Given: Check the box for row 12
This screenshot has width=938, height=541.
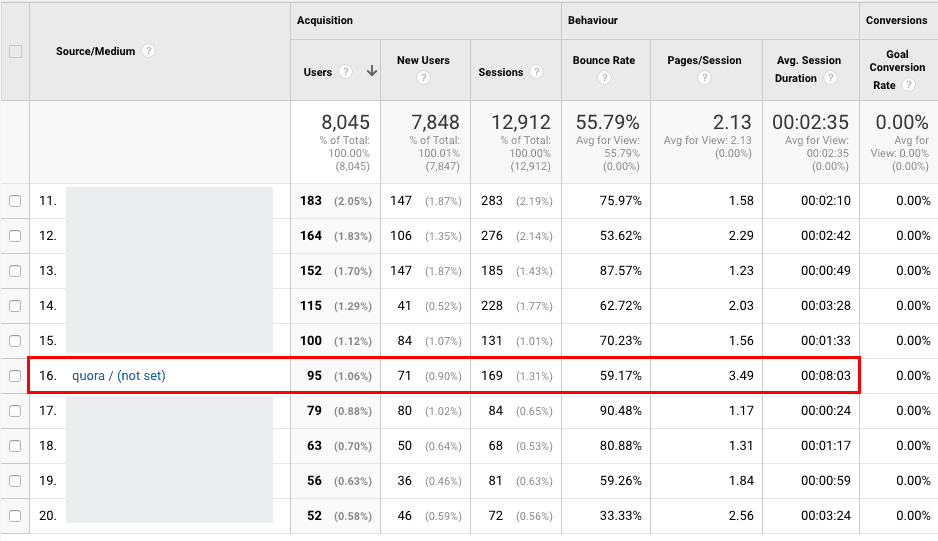Looking at the screenshot, I should pos(15,236).
